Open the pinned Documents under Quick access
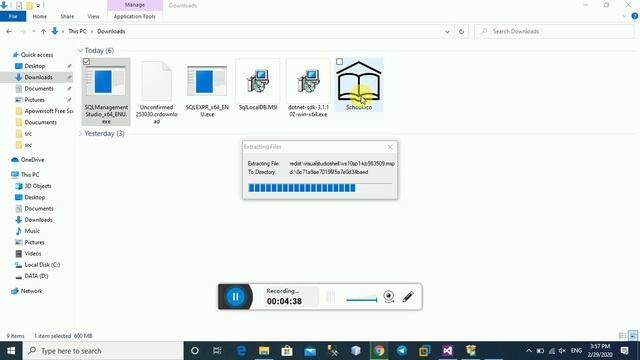This screenshot has width=640, height=360. tap(39, 89)
